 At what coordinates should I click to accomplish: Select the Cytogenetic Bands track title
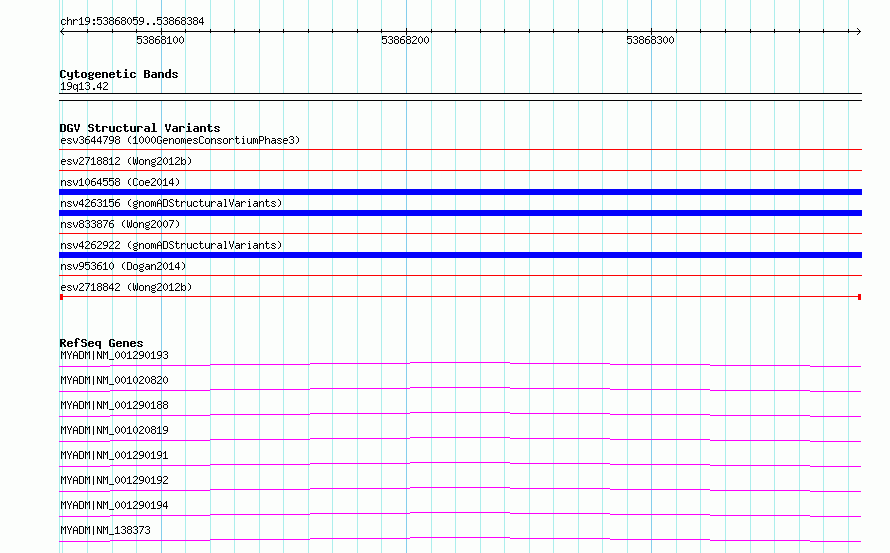(x=119, y=74)
